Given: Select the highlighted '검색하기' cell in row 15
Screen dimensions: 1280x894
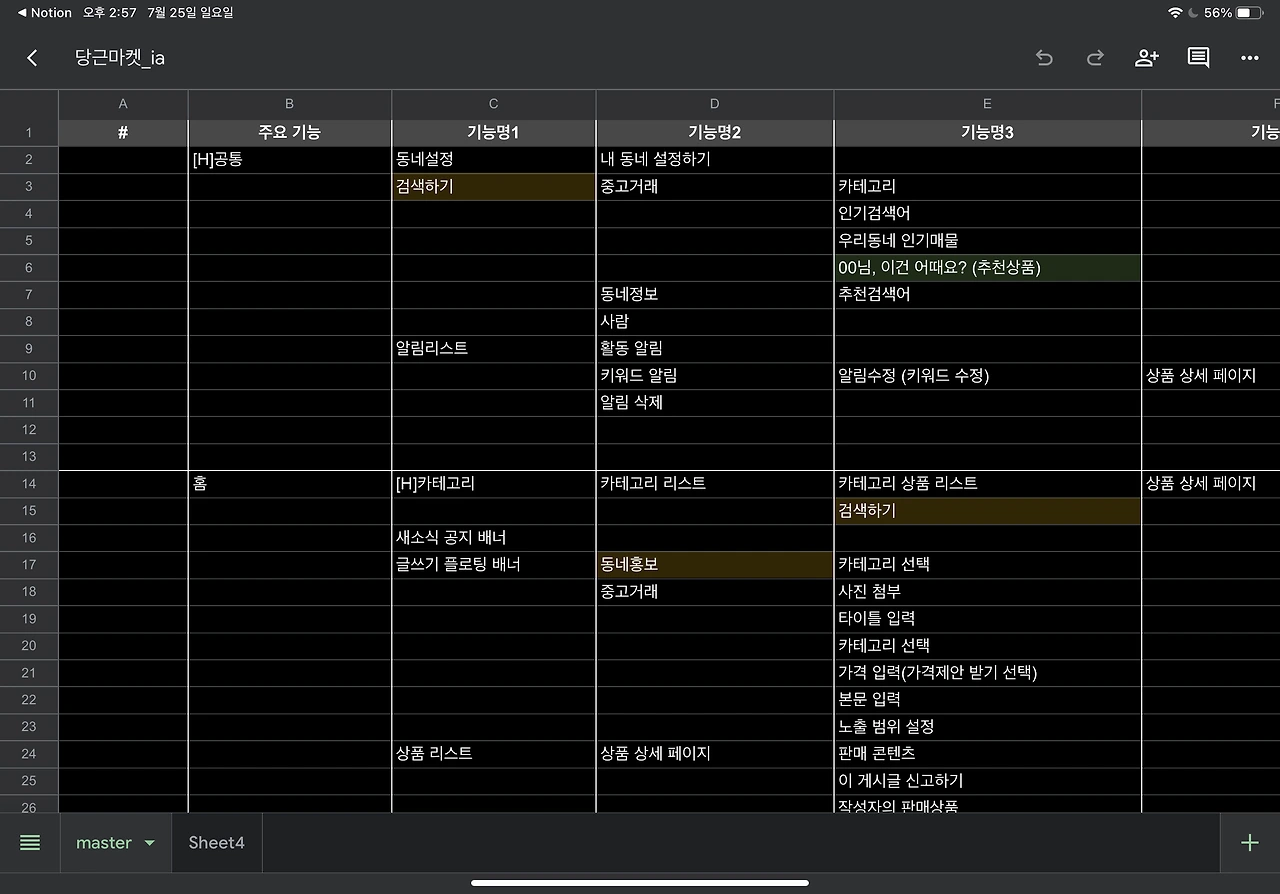Looking at the screenshot, I should (x=988, y=511).
